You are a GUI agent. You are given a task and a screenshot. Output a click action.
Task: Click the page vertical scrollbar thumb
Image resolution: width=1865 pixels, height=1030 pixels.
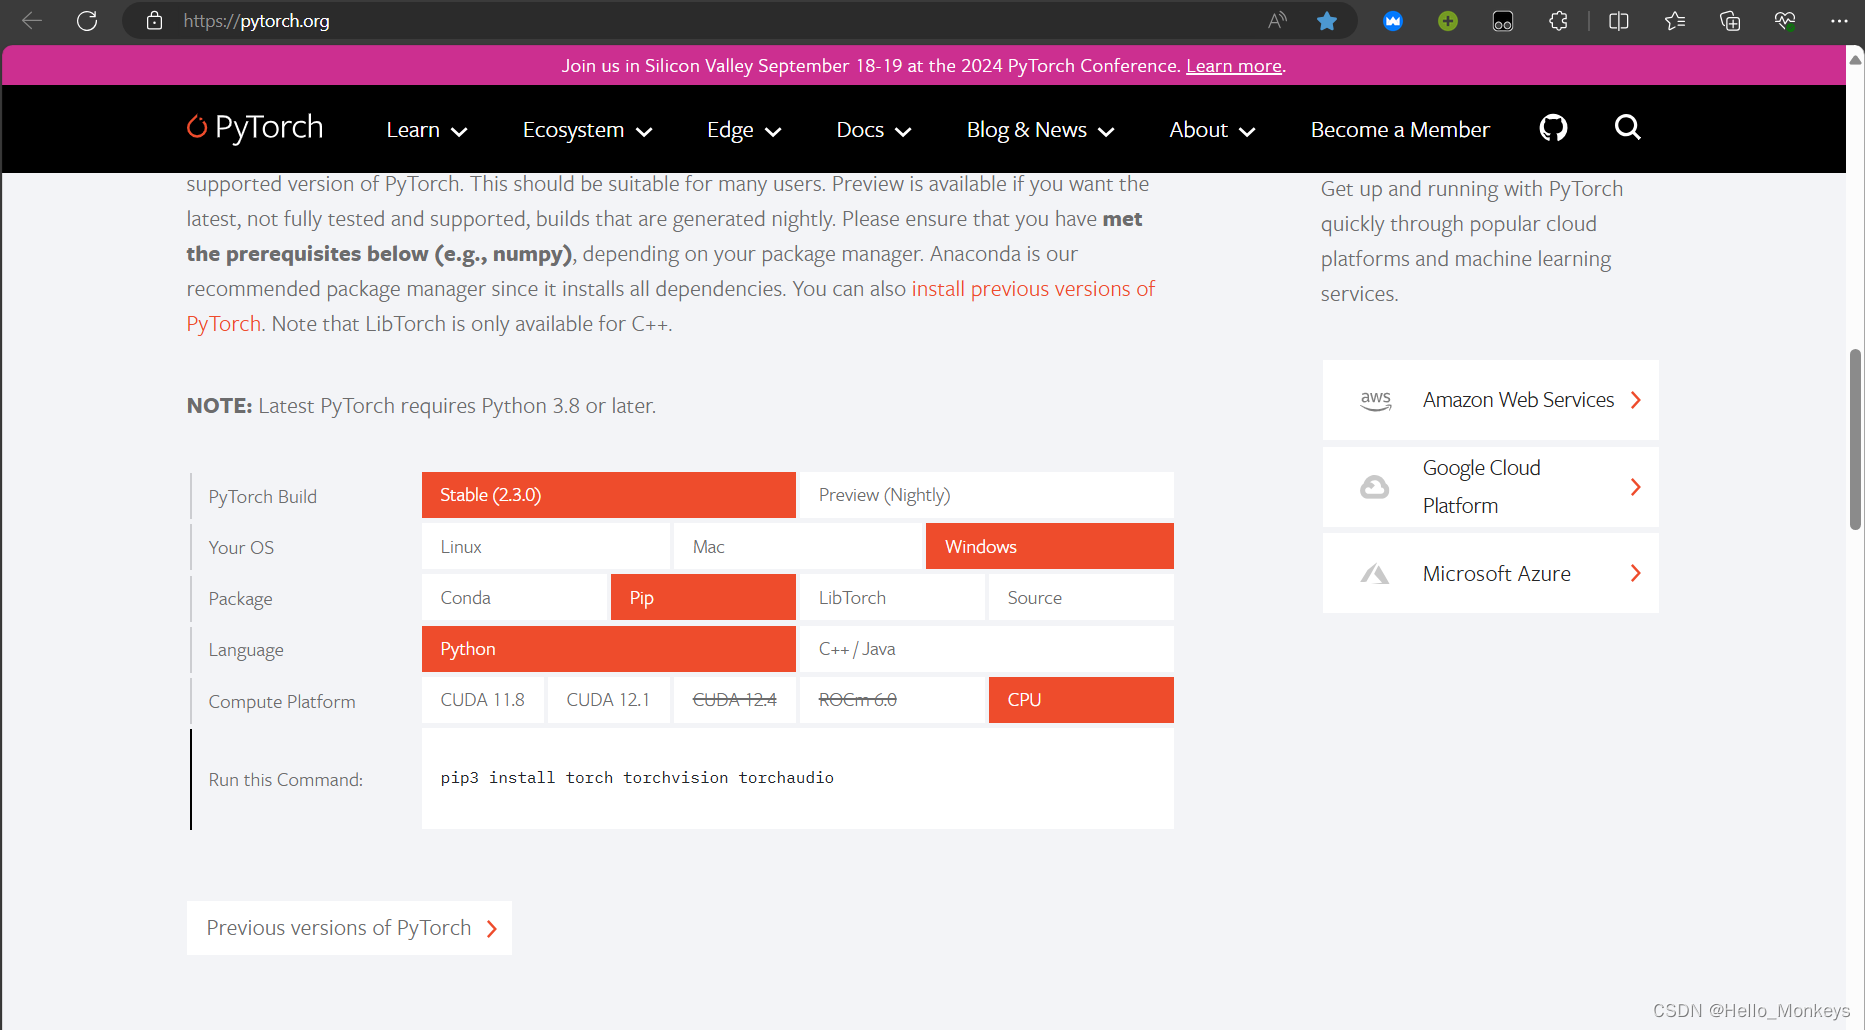pyautogui.click(x=1855, y=439)
